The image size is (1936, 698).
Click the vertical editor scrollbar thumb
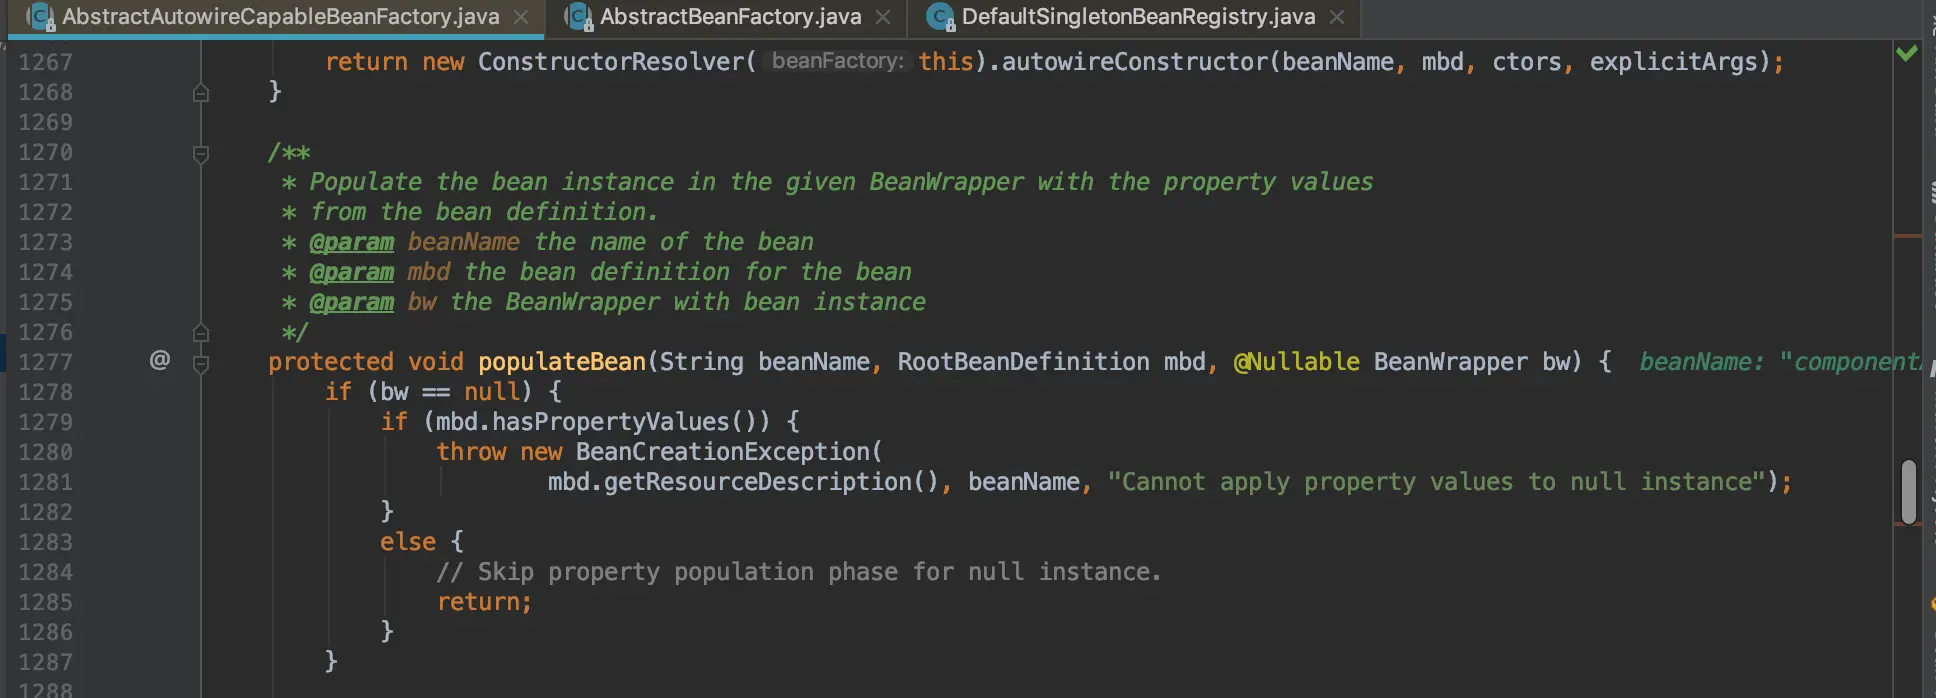click(x=1909, y=492)
